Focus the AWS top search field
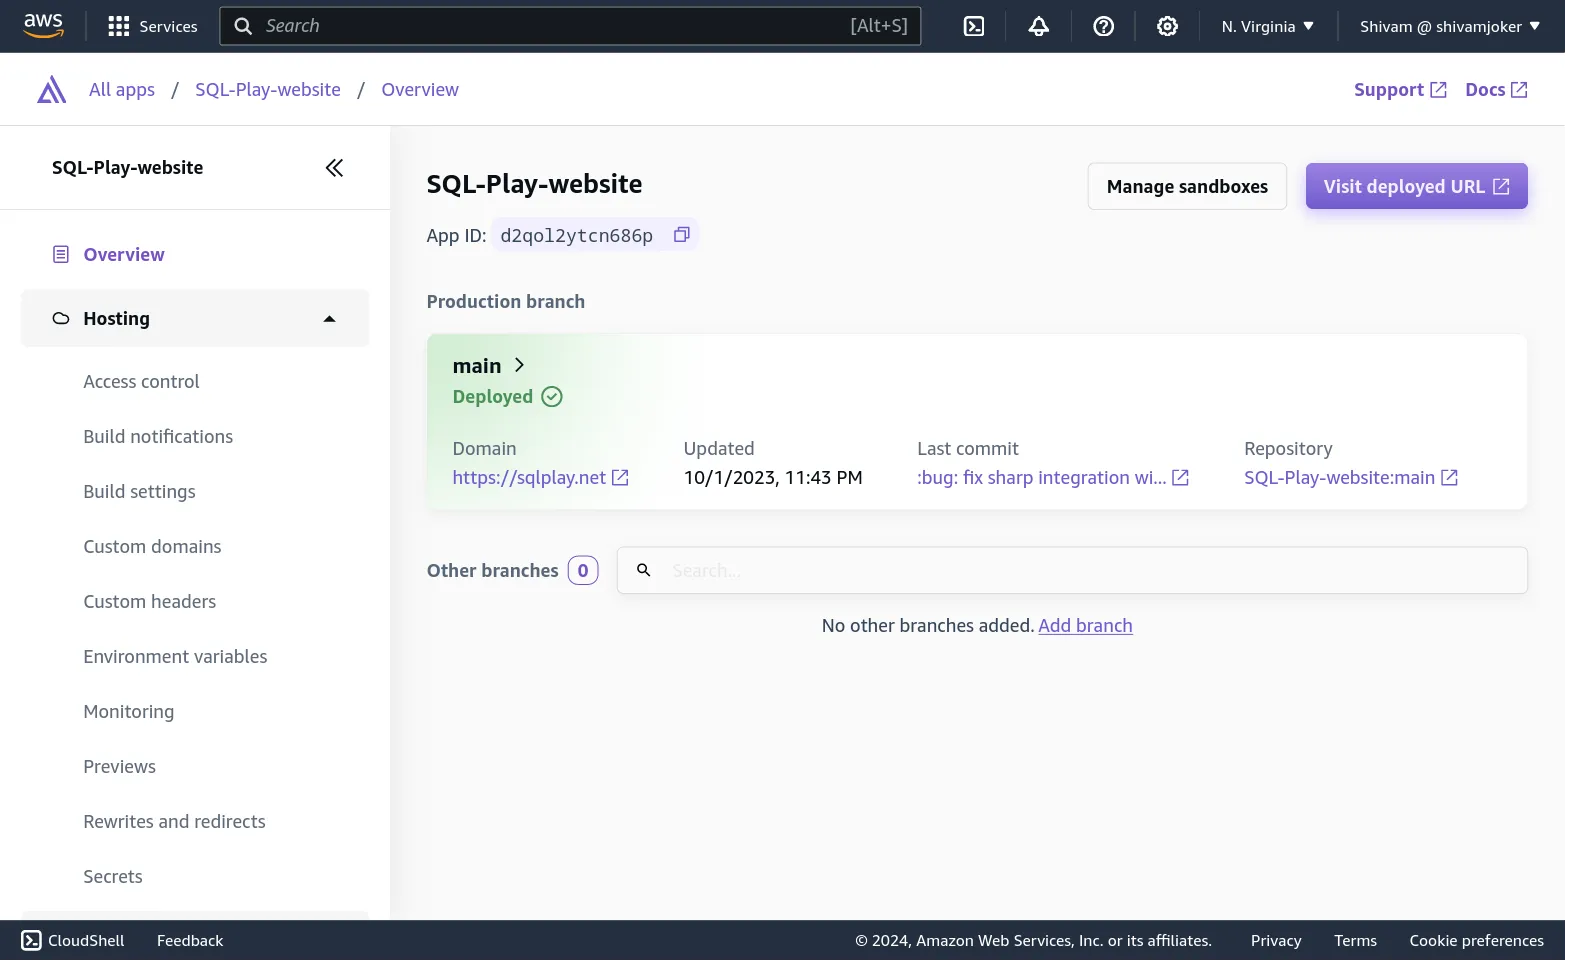 coord(570,26)
